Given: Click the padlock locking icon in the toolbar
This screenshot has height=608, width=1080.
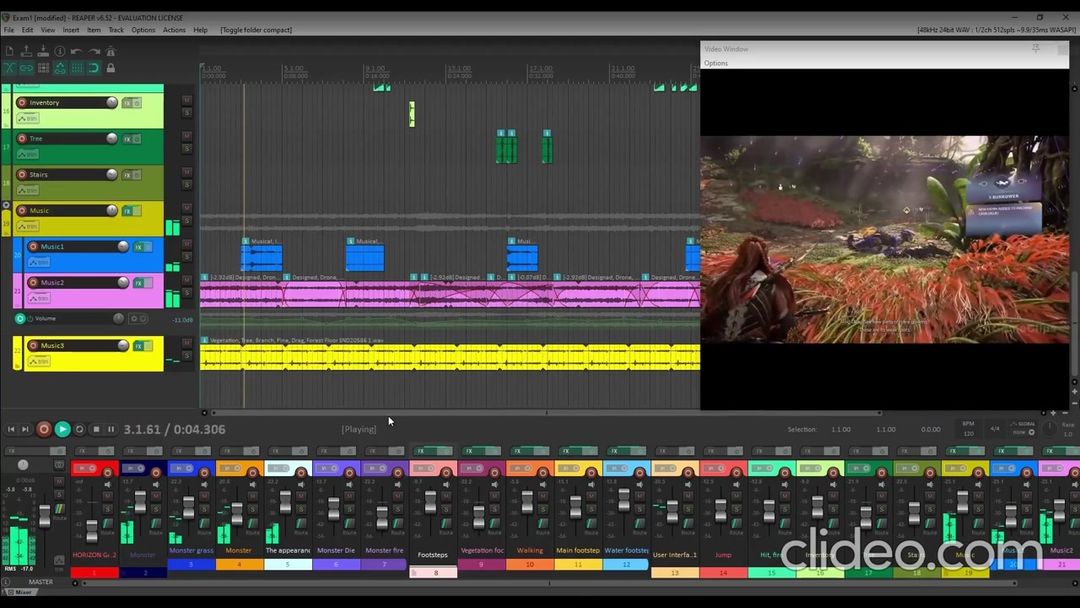Looking at the screenshot, I should pos(110,68).
